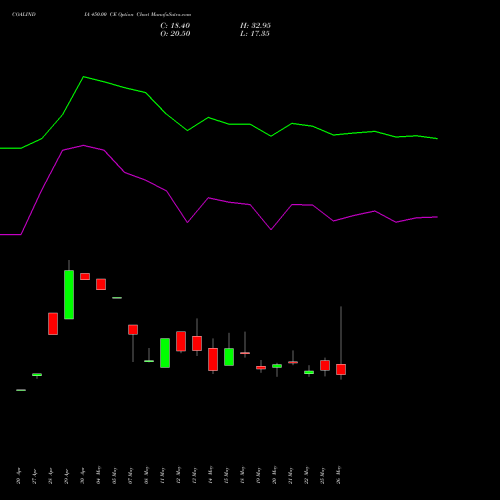Click the green indicator line's peak
Screen dimensions: 500x500
(x=83, y=77)
